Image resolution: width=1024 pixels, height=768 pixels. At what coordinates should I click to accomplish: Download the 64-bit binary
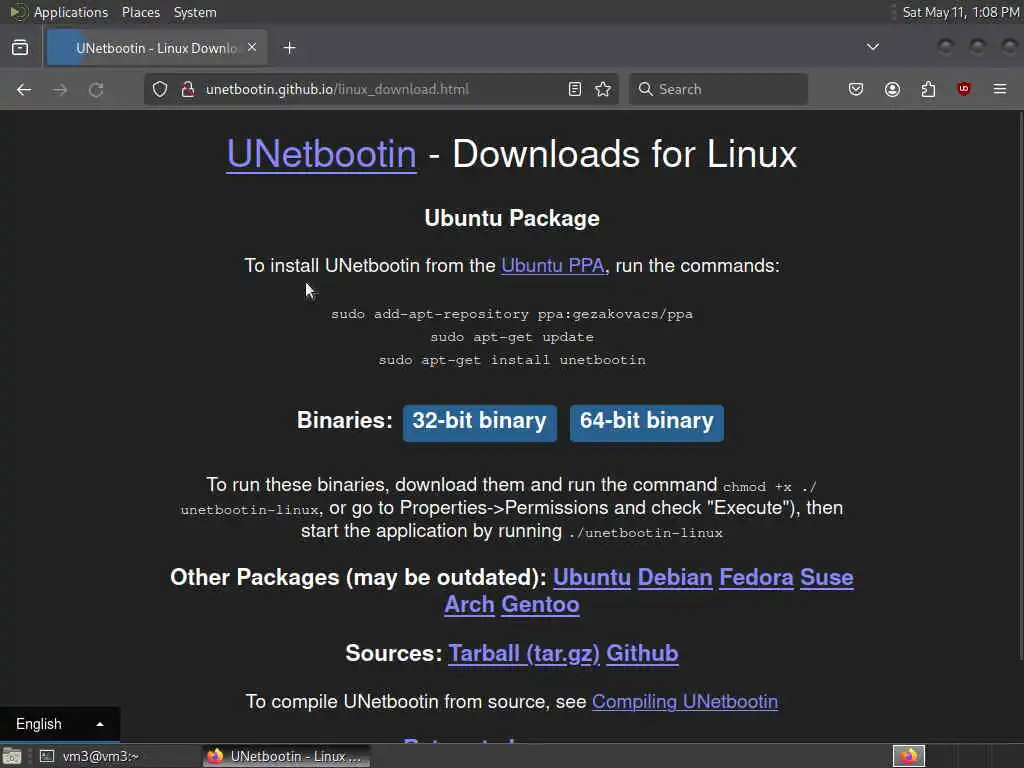tap(647, 423)
